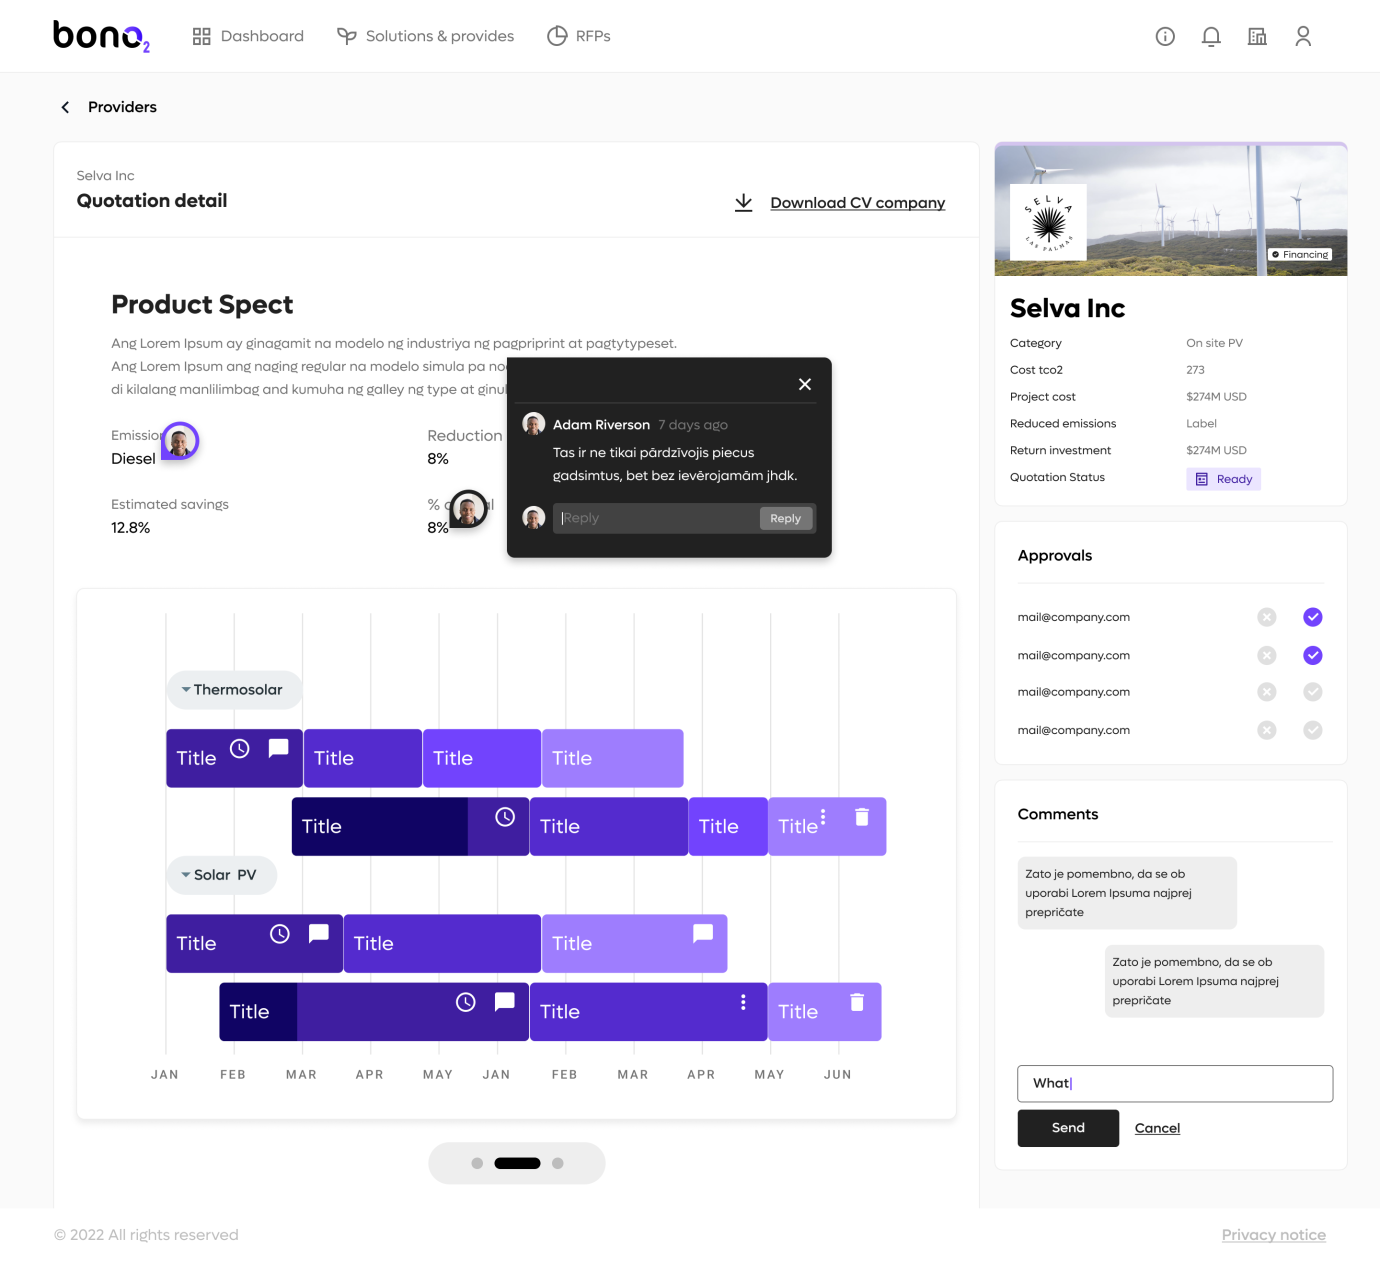The height and width of the screenshot is (1262, 1380).
Task: Click the info icon in the header
Action: [1165, 36]
